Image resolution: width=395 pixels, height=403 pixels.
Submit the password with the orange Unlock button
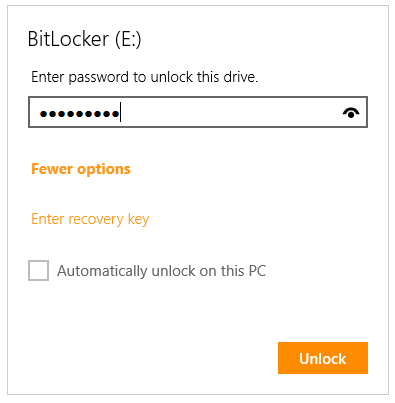point(323,358)
